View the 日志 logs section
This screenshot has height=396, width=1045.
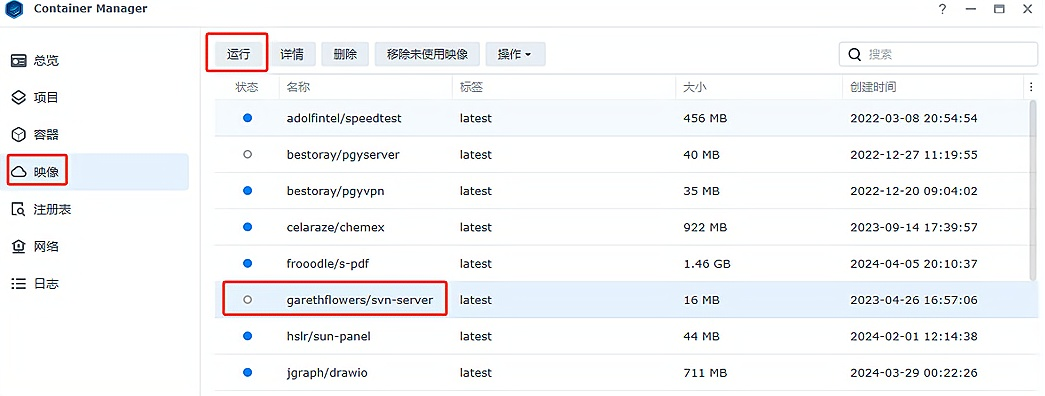95,283
